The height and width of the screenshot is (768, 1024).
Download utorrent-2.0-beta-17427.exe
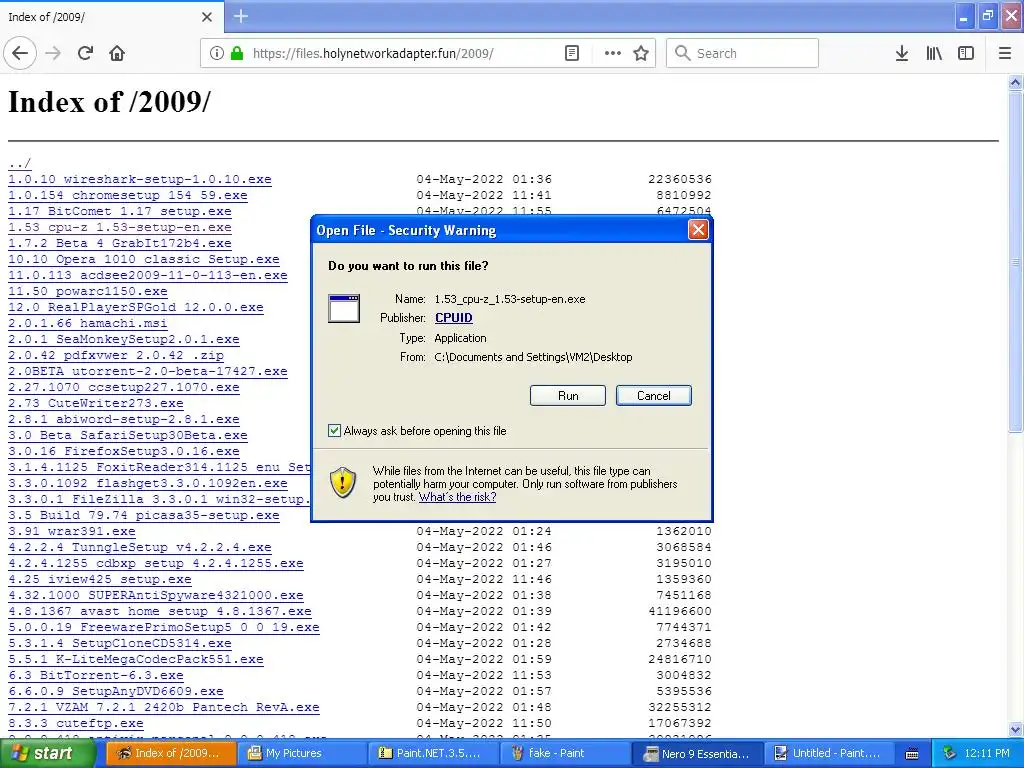click(148, 371)
